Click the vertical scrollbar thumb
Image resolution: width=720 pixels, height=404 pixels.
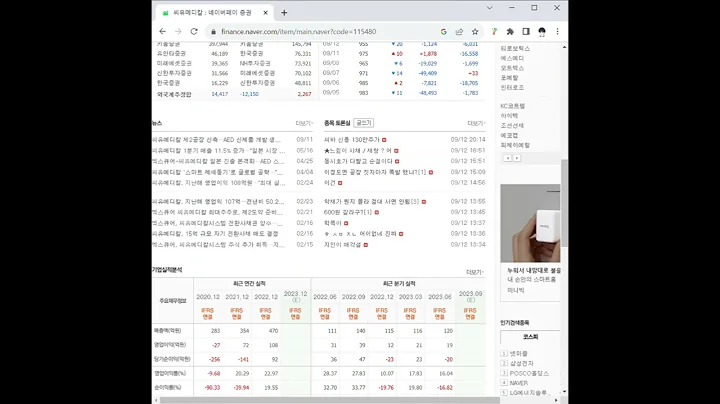point(564,203)
